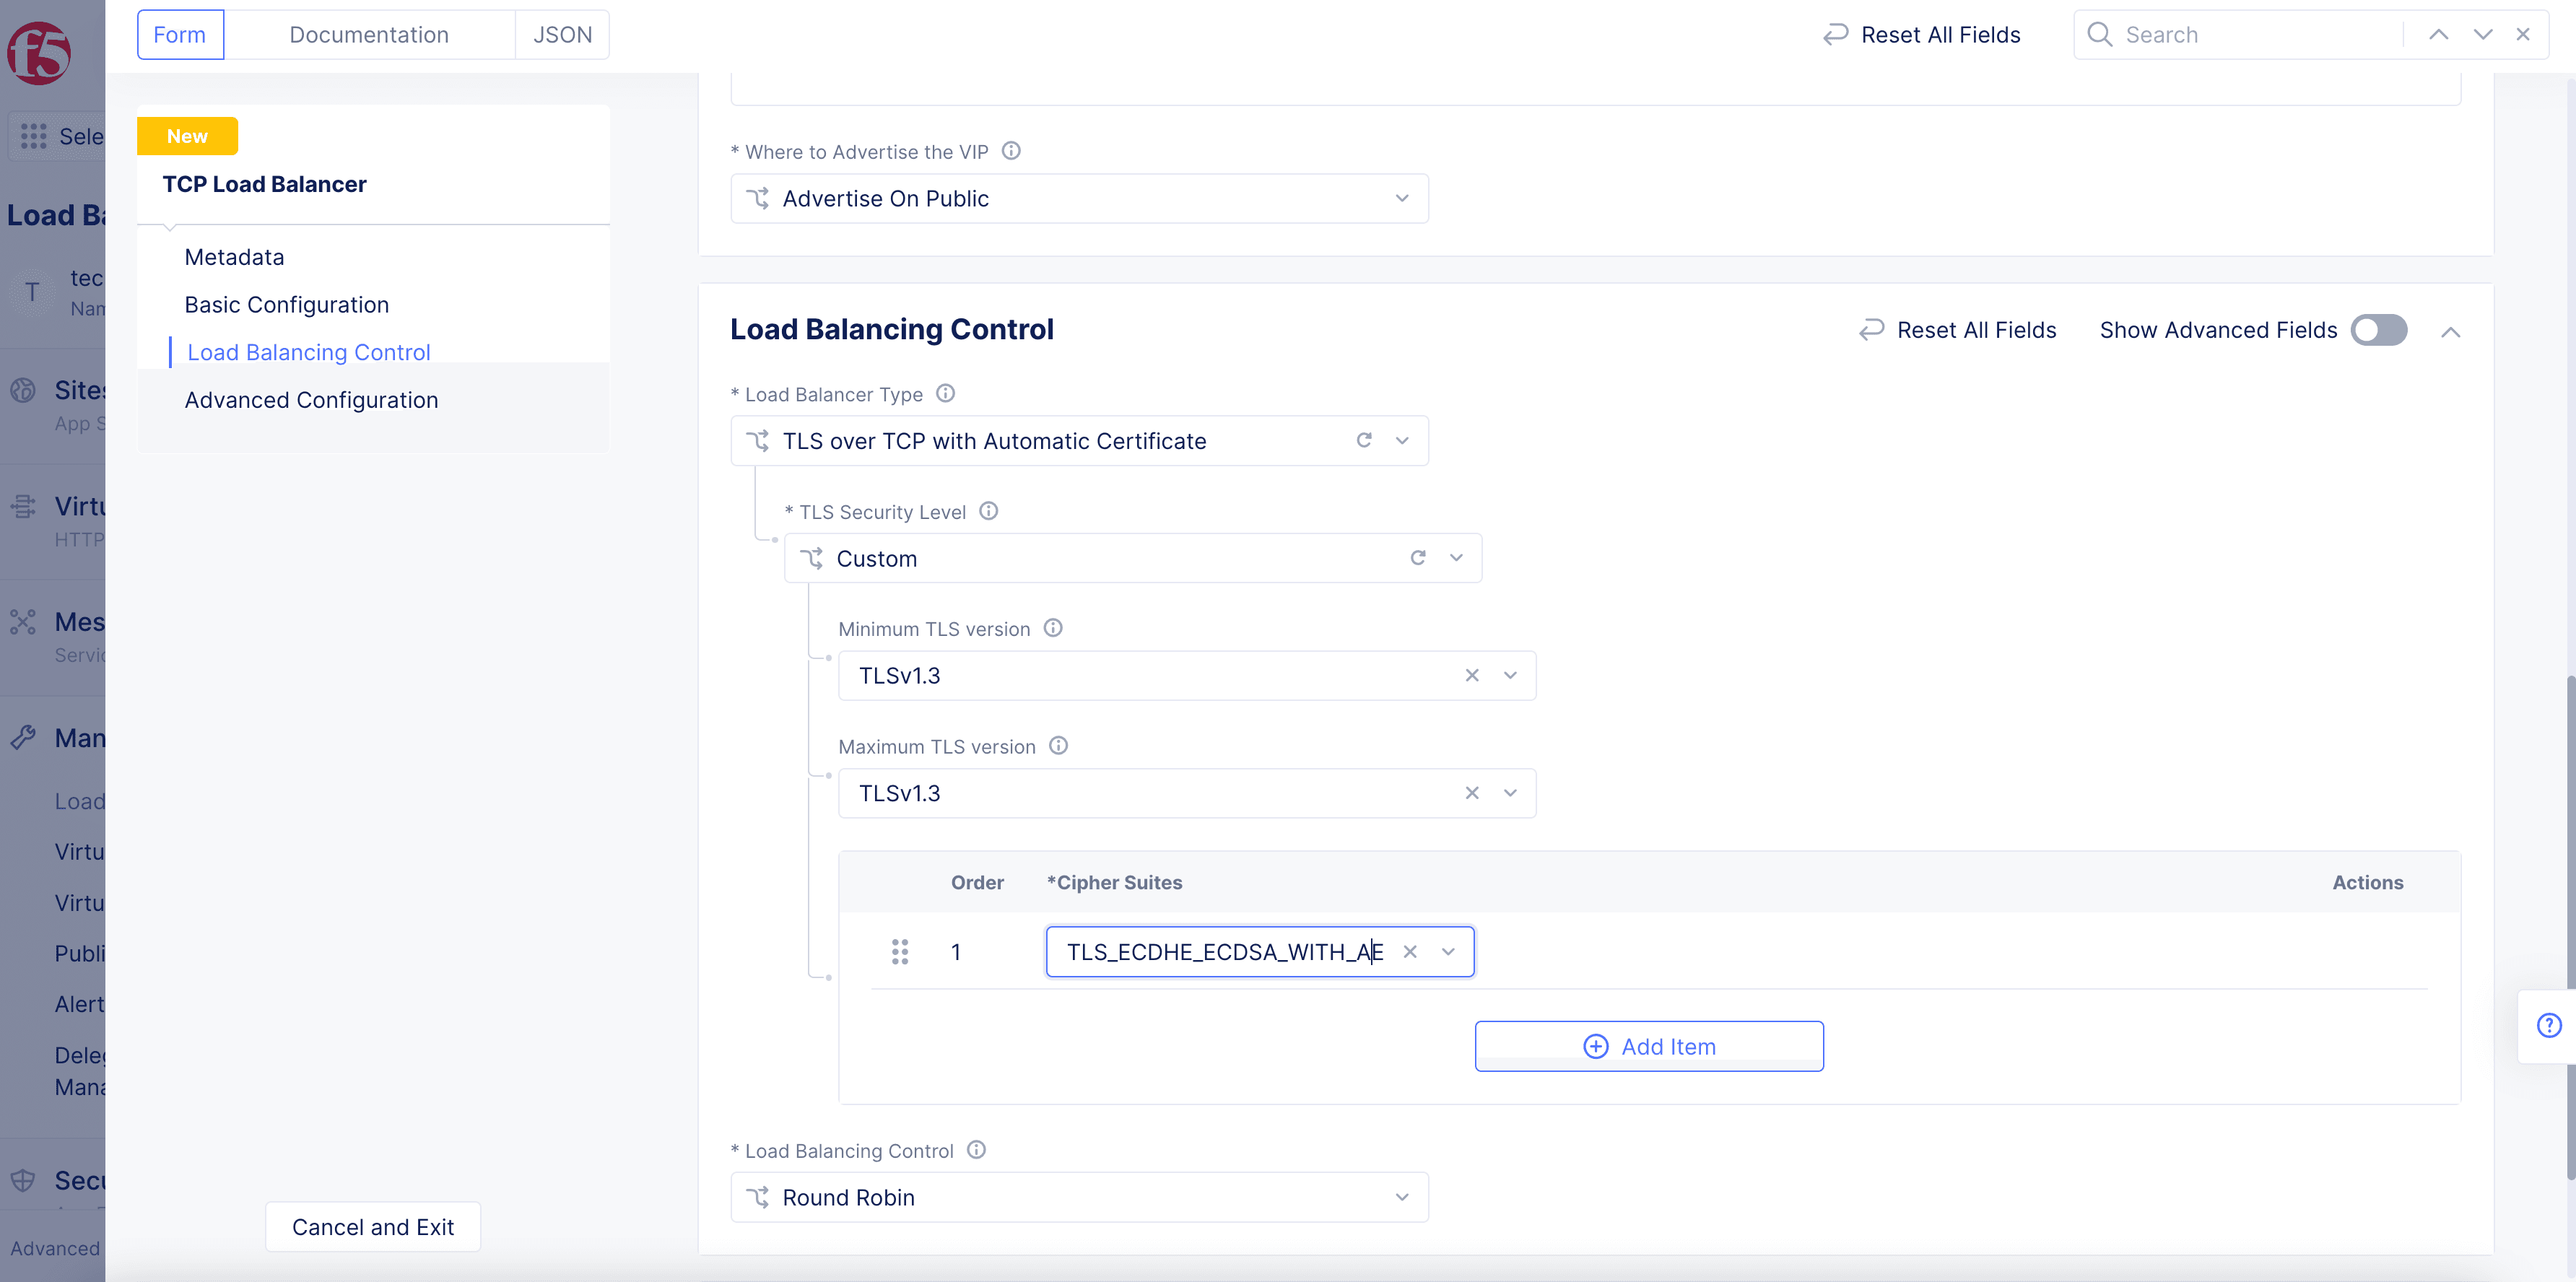The height and width of the screenshot is (1282, 2576).
Task: Reset the TLS Security Level field
Action: [x=1417, y=558]
